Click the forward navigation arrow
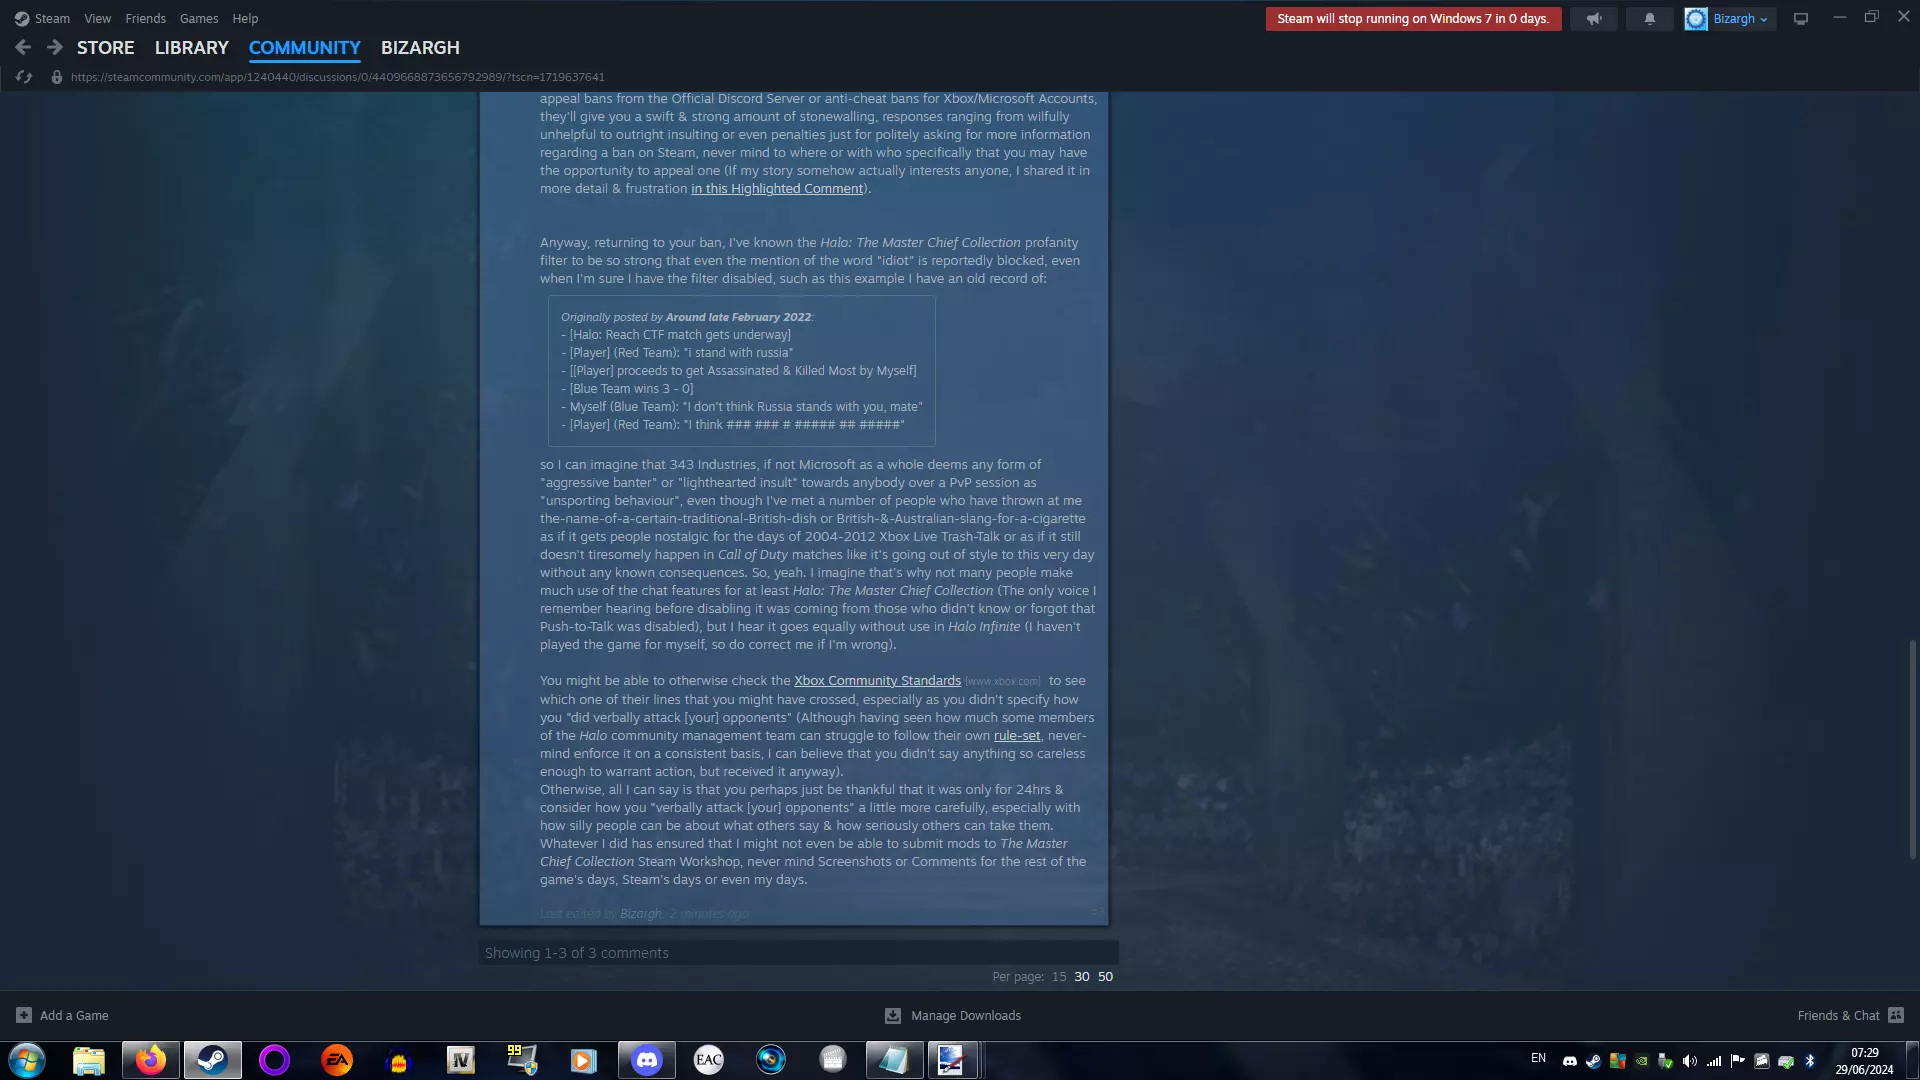This screenshot has height=1080, width=1920. point(55,47)
